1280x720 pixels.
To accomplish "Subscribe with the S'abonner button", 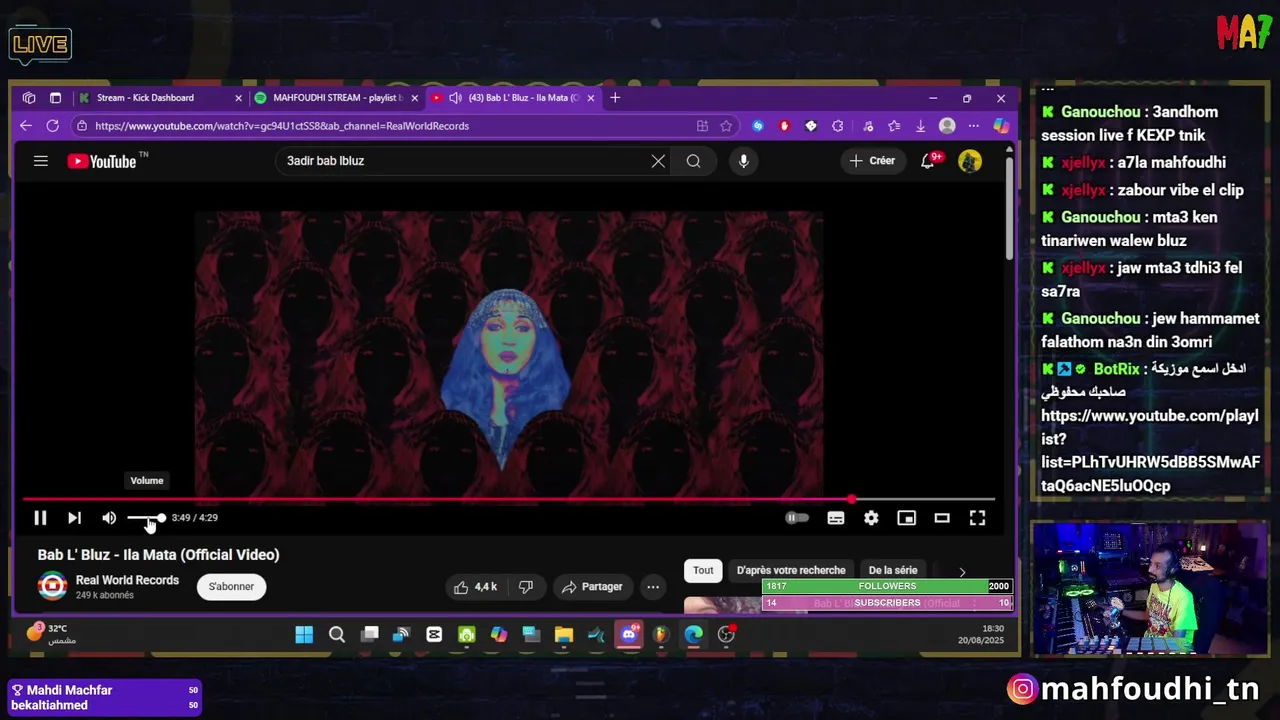I will pos(231,587).
